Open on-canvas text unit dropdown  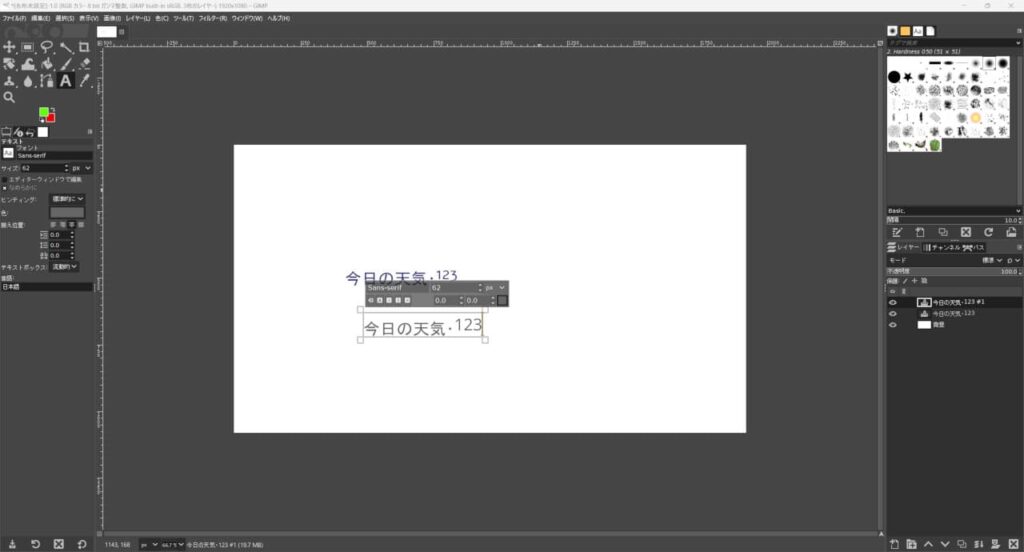(495, 287)
